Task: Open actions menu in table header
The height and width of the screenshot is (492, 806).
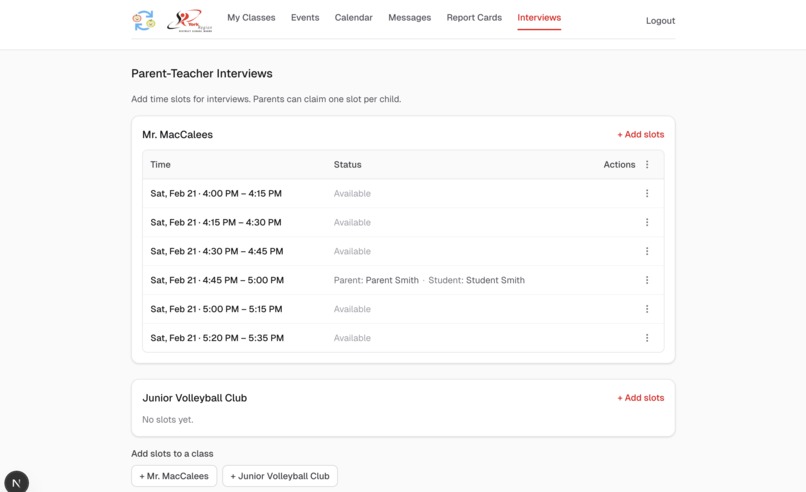Action: (647, 165)
